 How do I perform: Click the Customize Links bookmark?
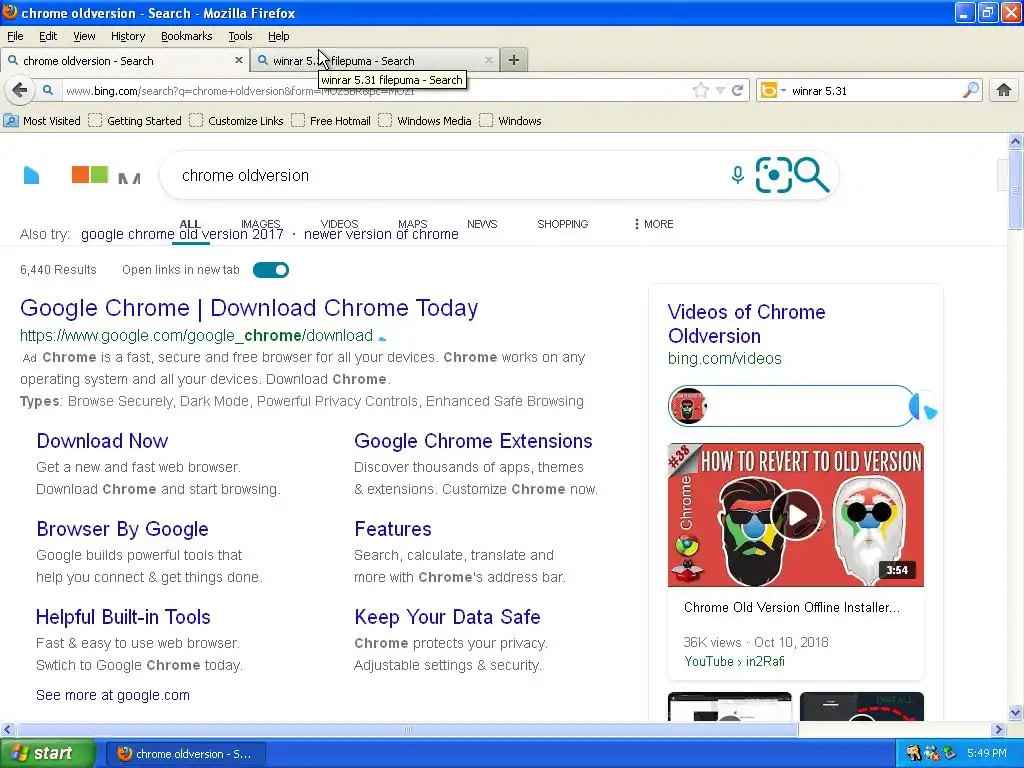(x=236, y=121)
